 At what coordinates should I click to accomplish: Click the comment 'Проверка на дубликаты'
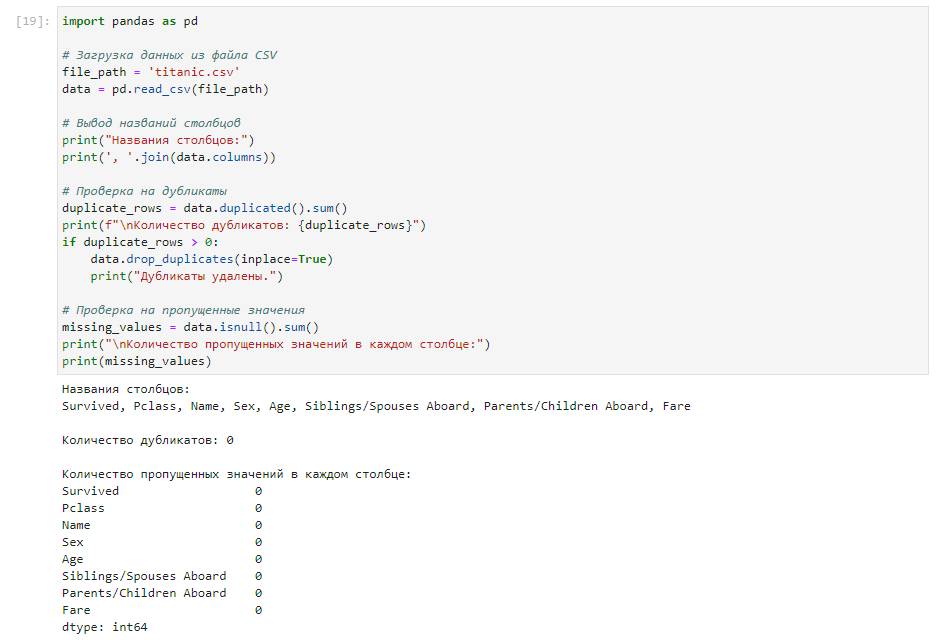pyautogui.click(x=144, y=191)
